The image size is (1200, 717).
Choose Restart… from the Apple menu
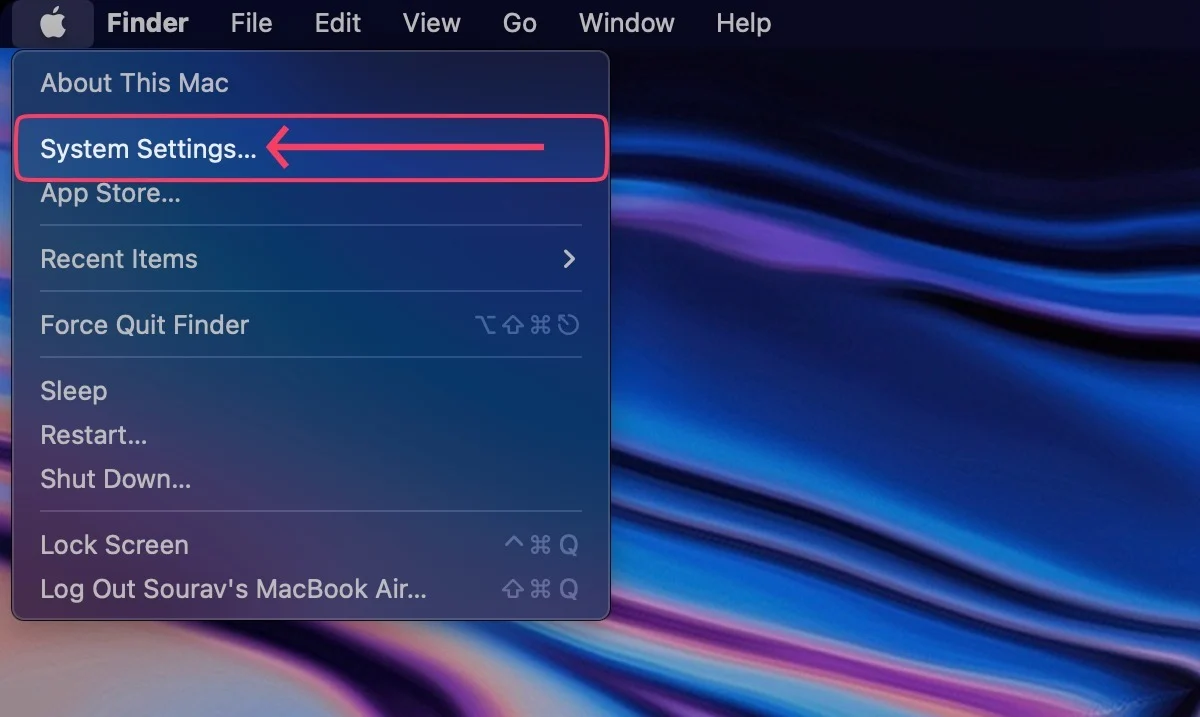click(310, 435)
